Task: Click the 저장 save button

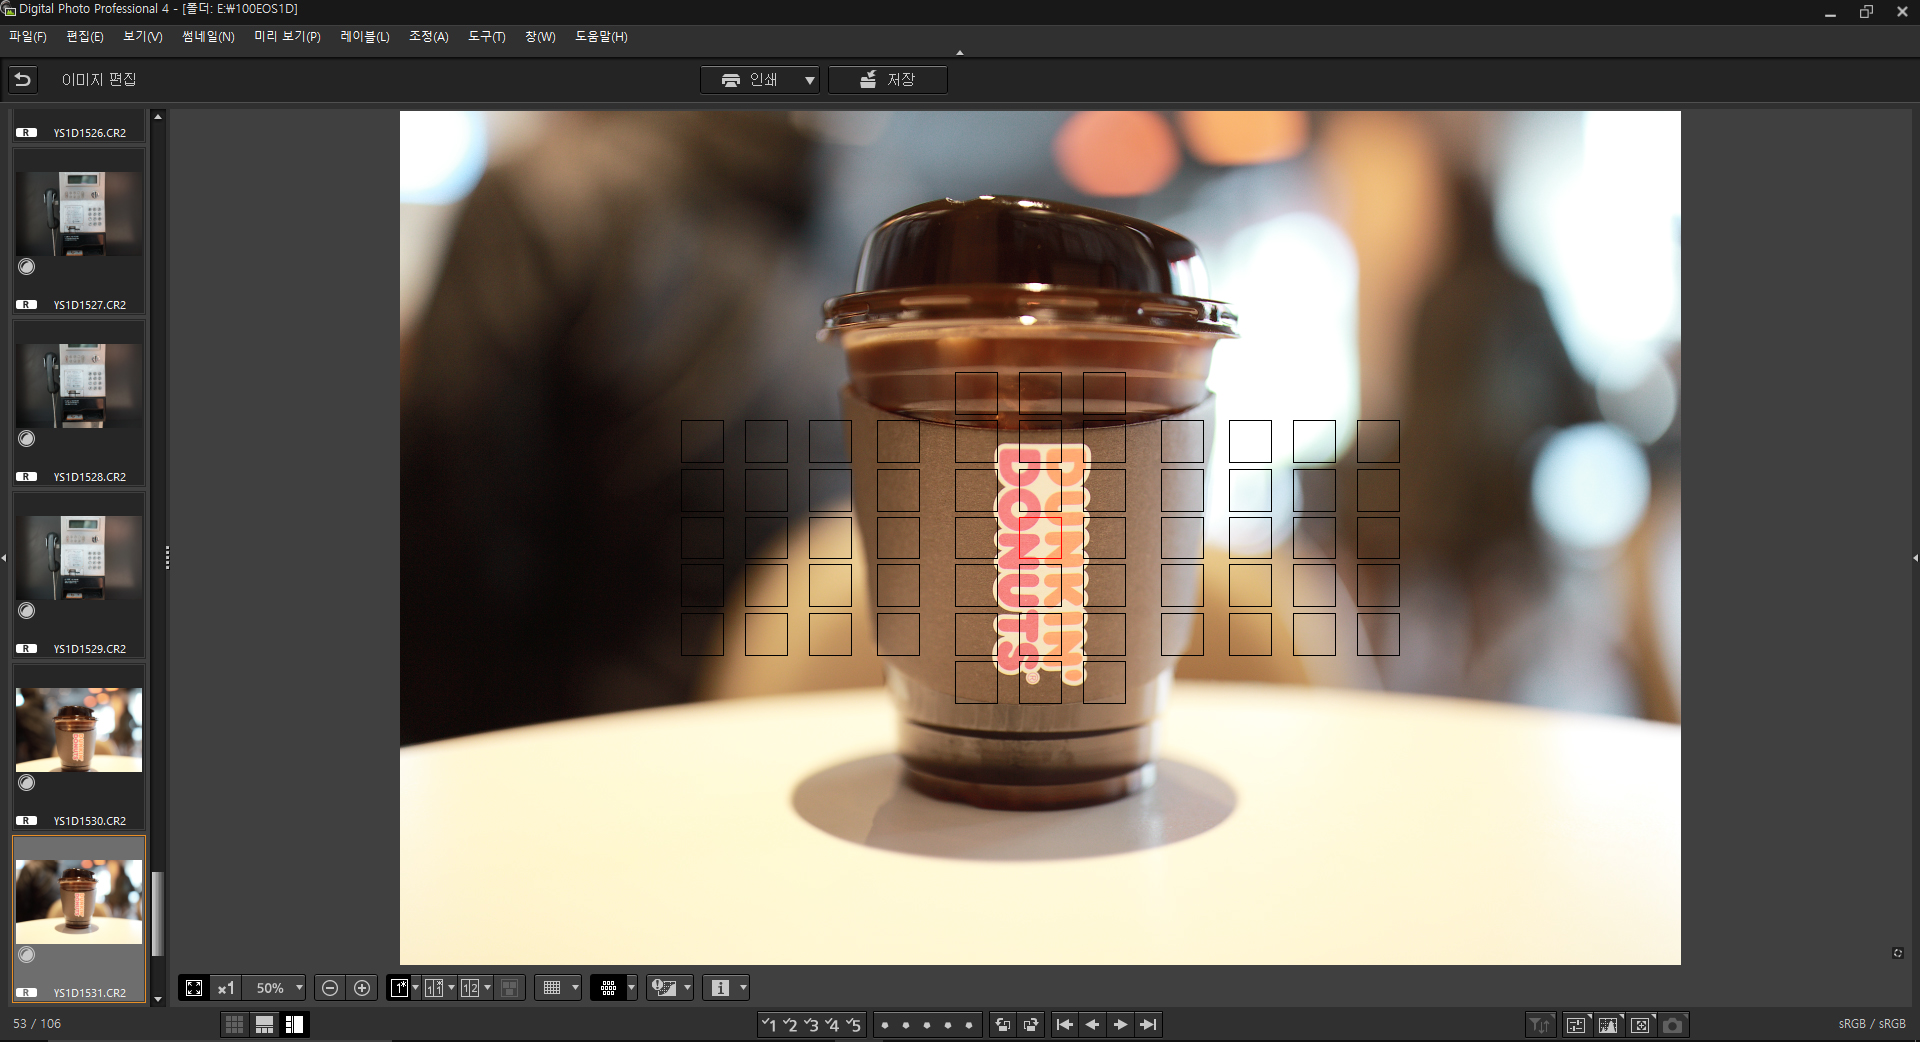Action: coord(888,80)
